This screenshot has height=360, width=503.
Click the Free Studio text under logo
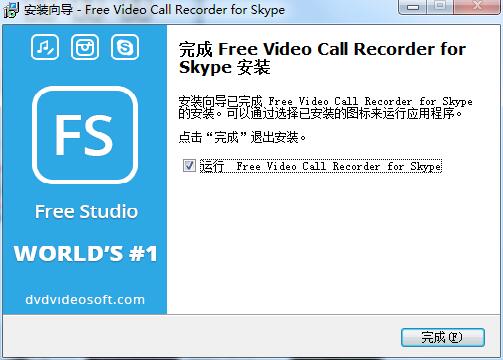(x=86, y=211)
